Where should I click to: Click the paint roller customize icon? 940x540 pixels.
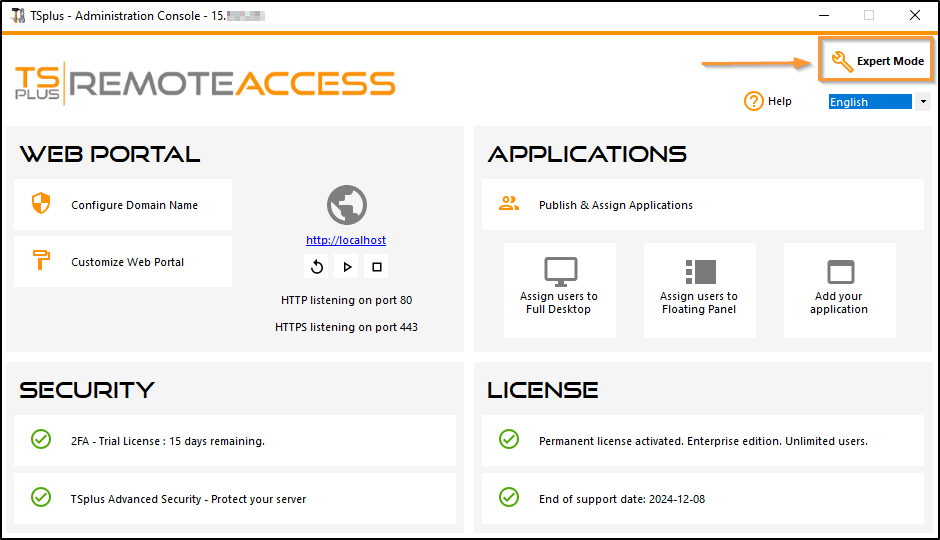click(41, 262)
